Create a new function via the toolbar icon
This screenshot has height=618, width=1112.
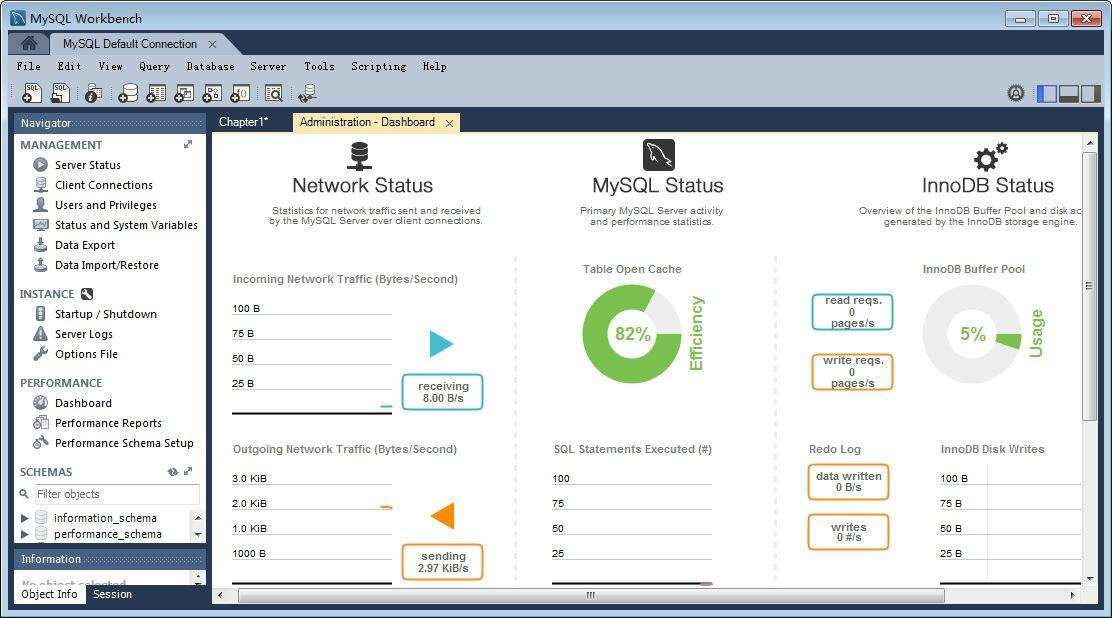coord(240,93)
